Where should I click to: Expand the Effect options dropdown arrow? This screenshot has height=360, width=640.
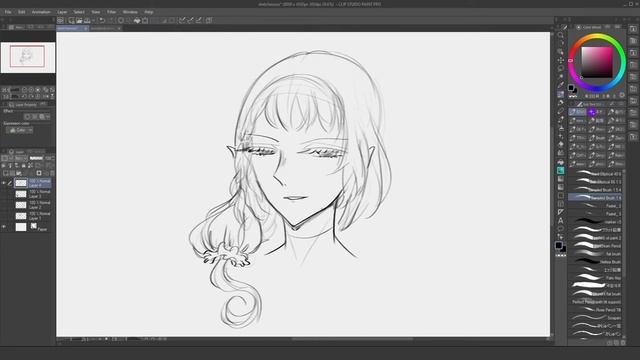48,117
